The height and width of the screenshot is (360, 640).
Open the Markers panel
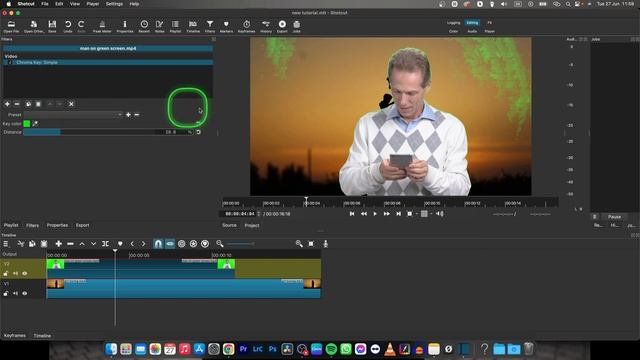[226, 27]
